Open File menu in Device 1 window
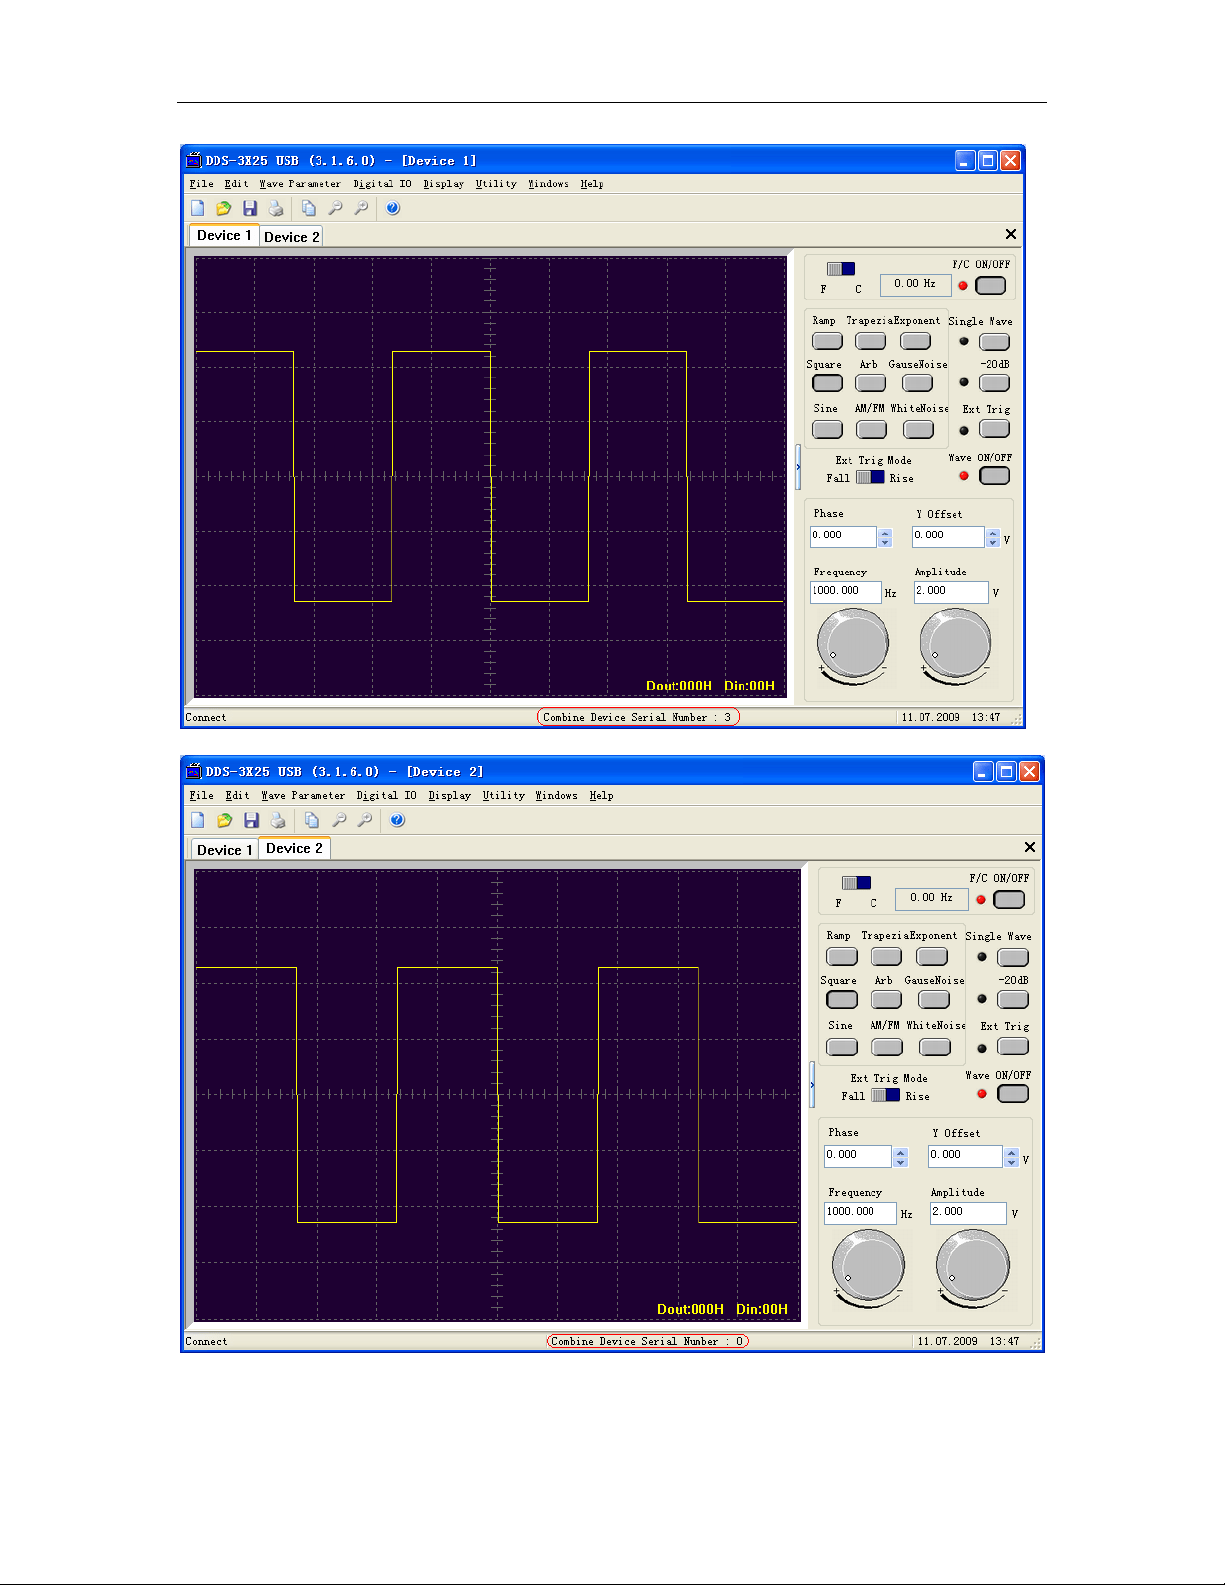This screenshot has width=1225, height=1585. tap(201, 184)
